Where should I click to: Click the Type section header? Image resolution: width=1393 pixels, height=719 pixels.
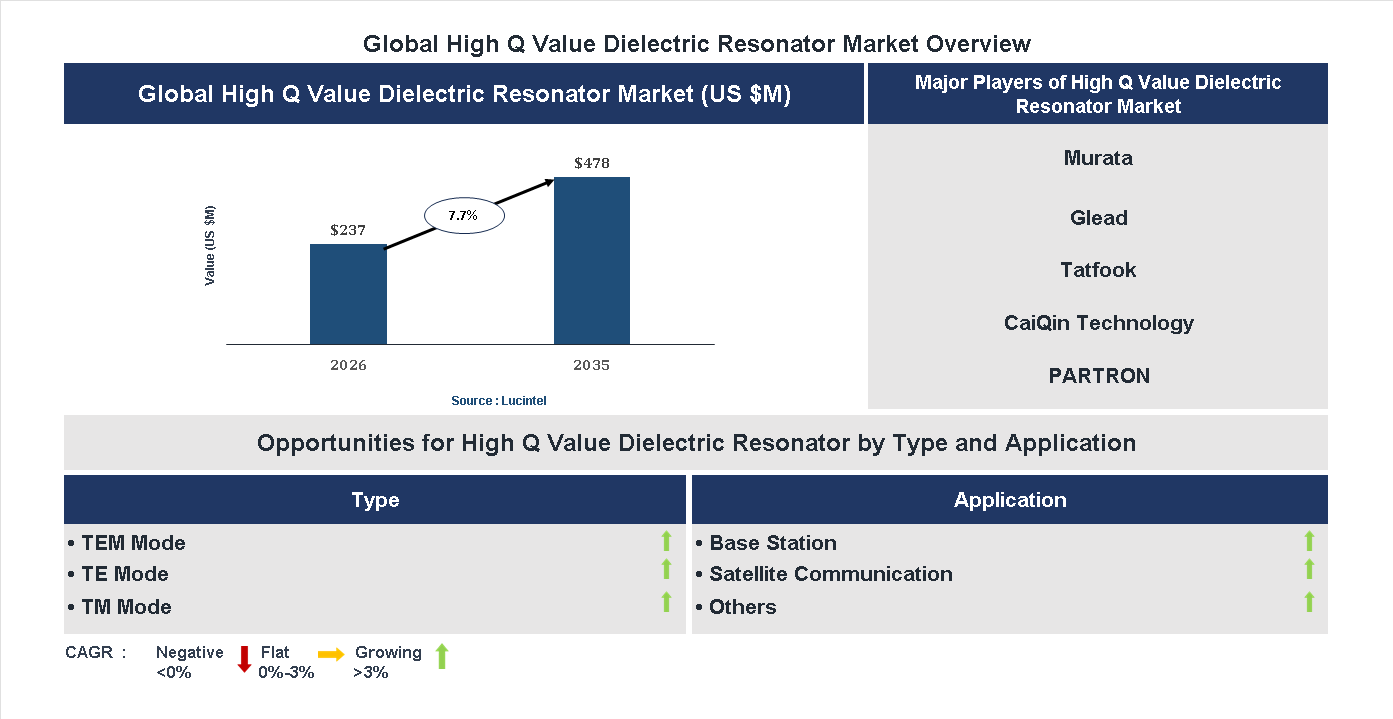tap(375, 499)
